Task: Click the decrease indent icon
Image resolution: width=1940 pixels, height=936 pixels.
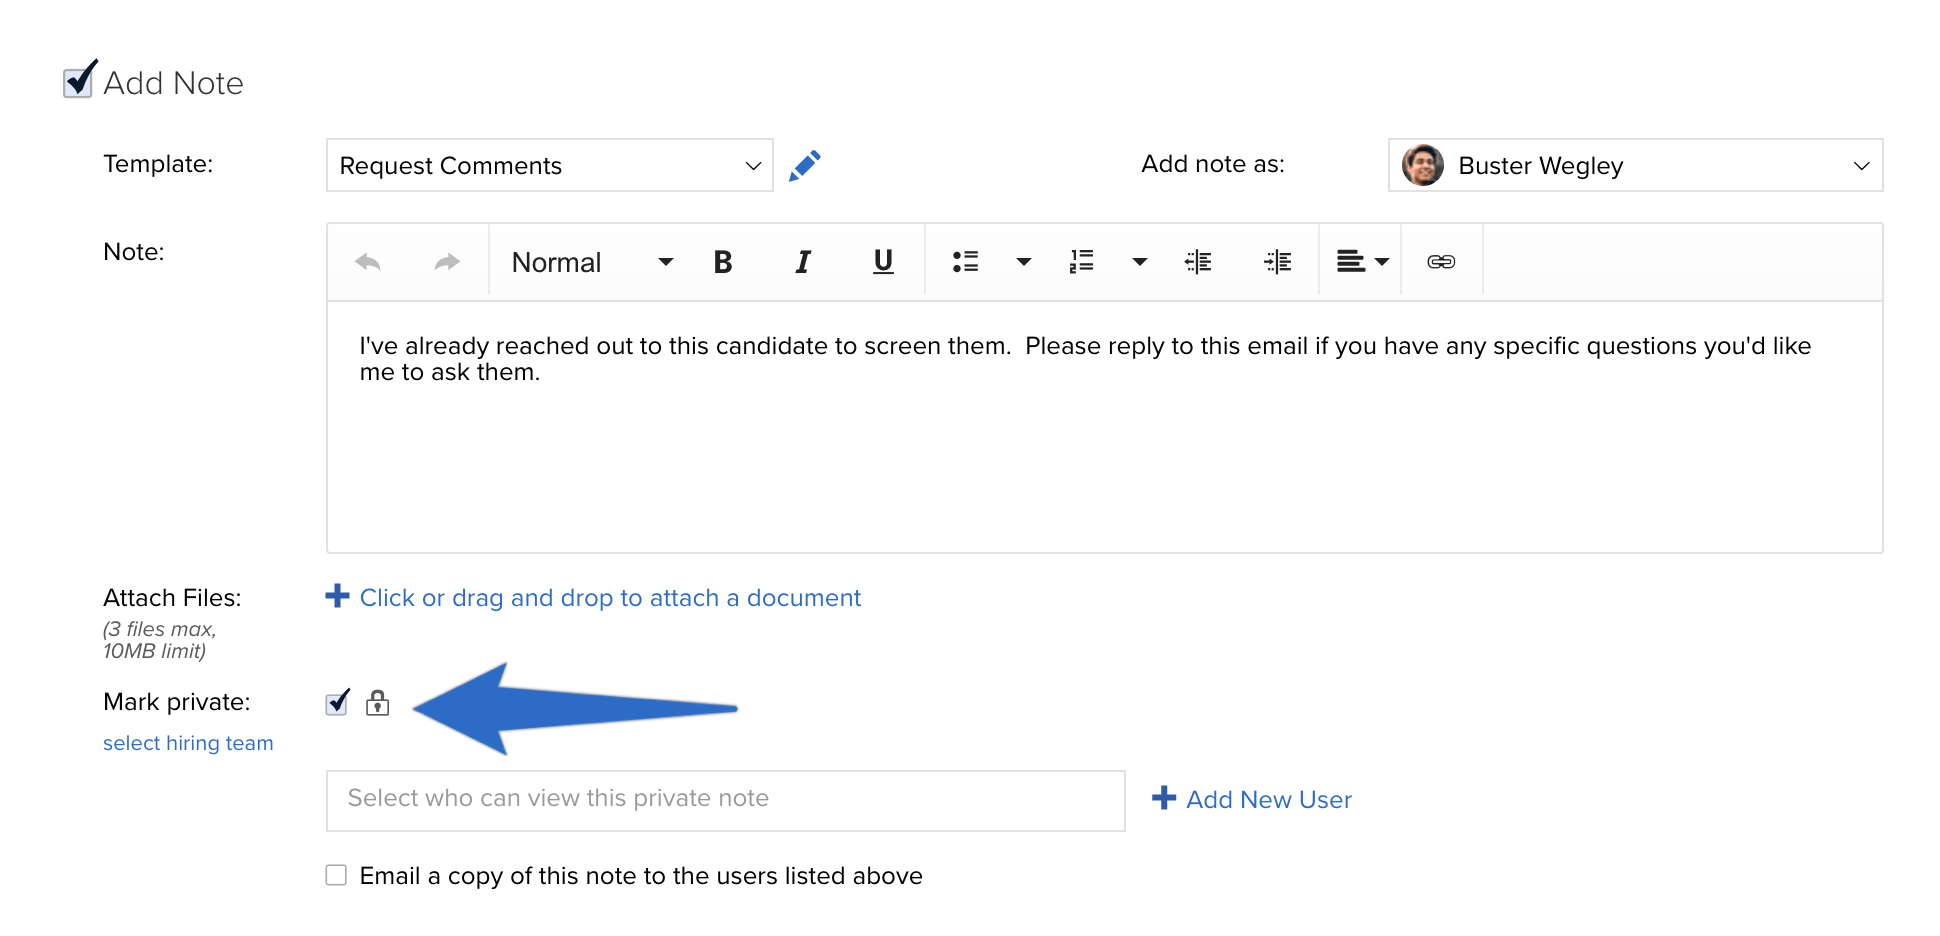Action: point(1198,262)
